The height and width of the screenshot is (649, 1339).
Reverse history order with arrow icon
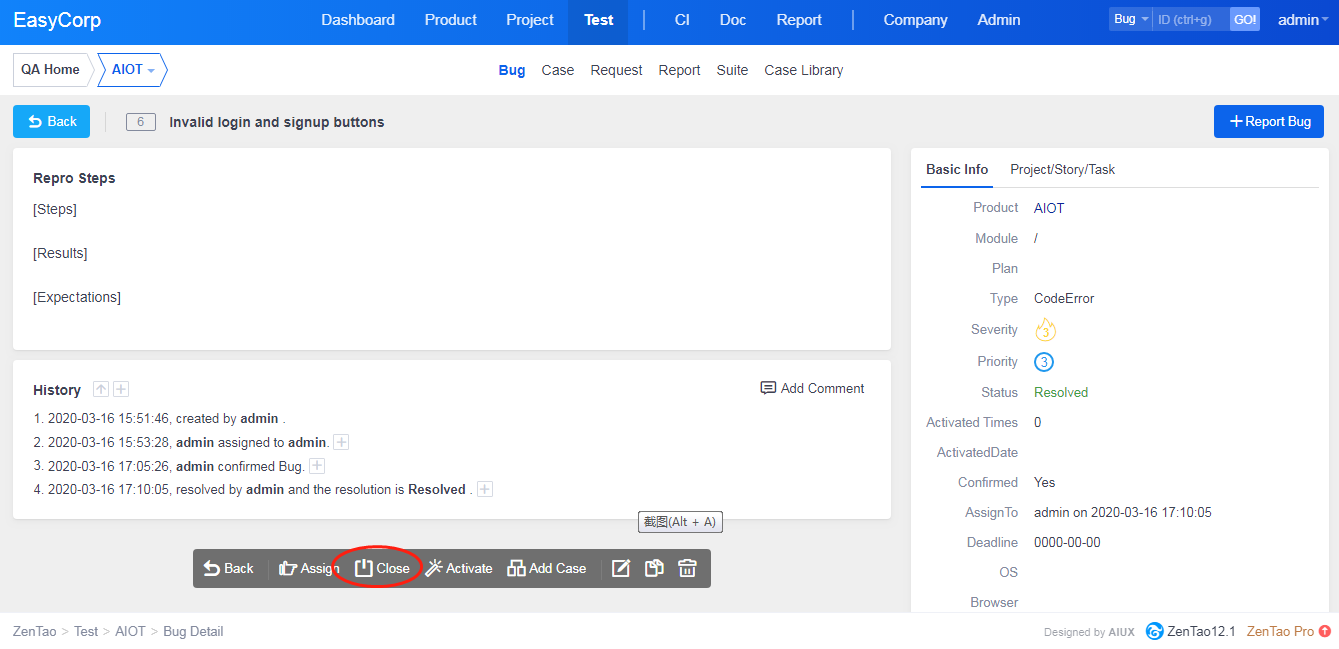101,389
